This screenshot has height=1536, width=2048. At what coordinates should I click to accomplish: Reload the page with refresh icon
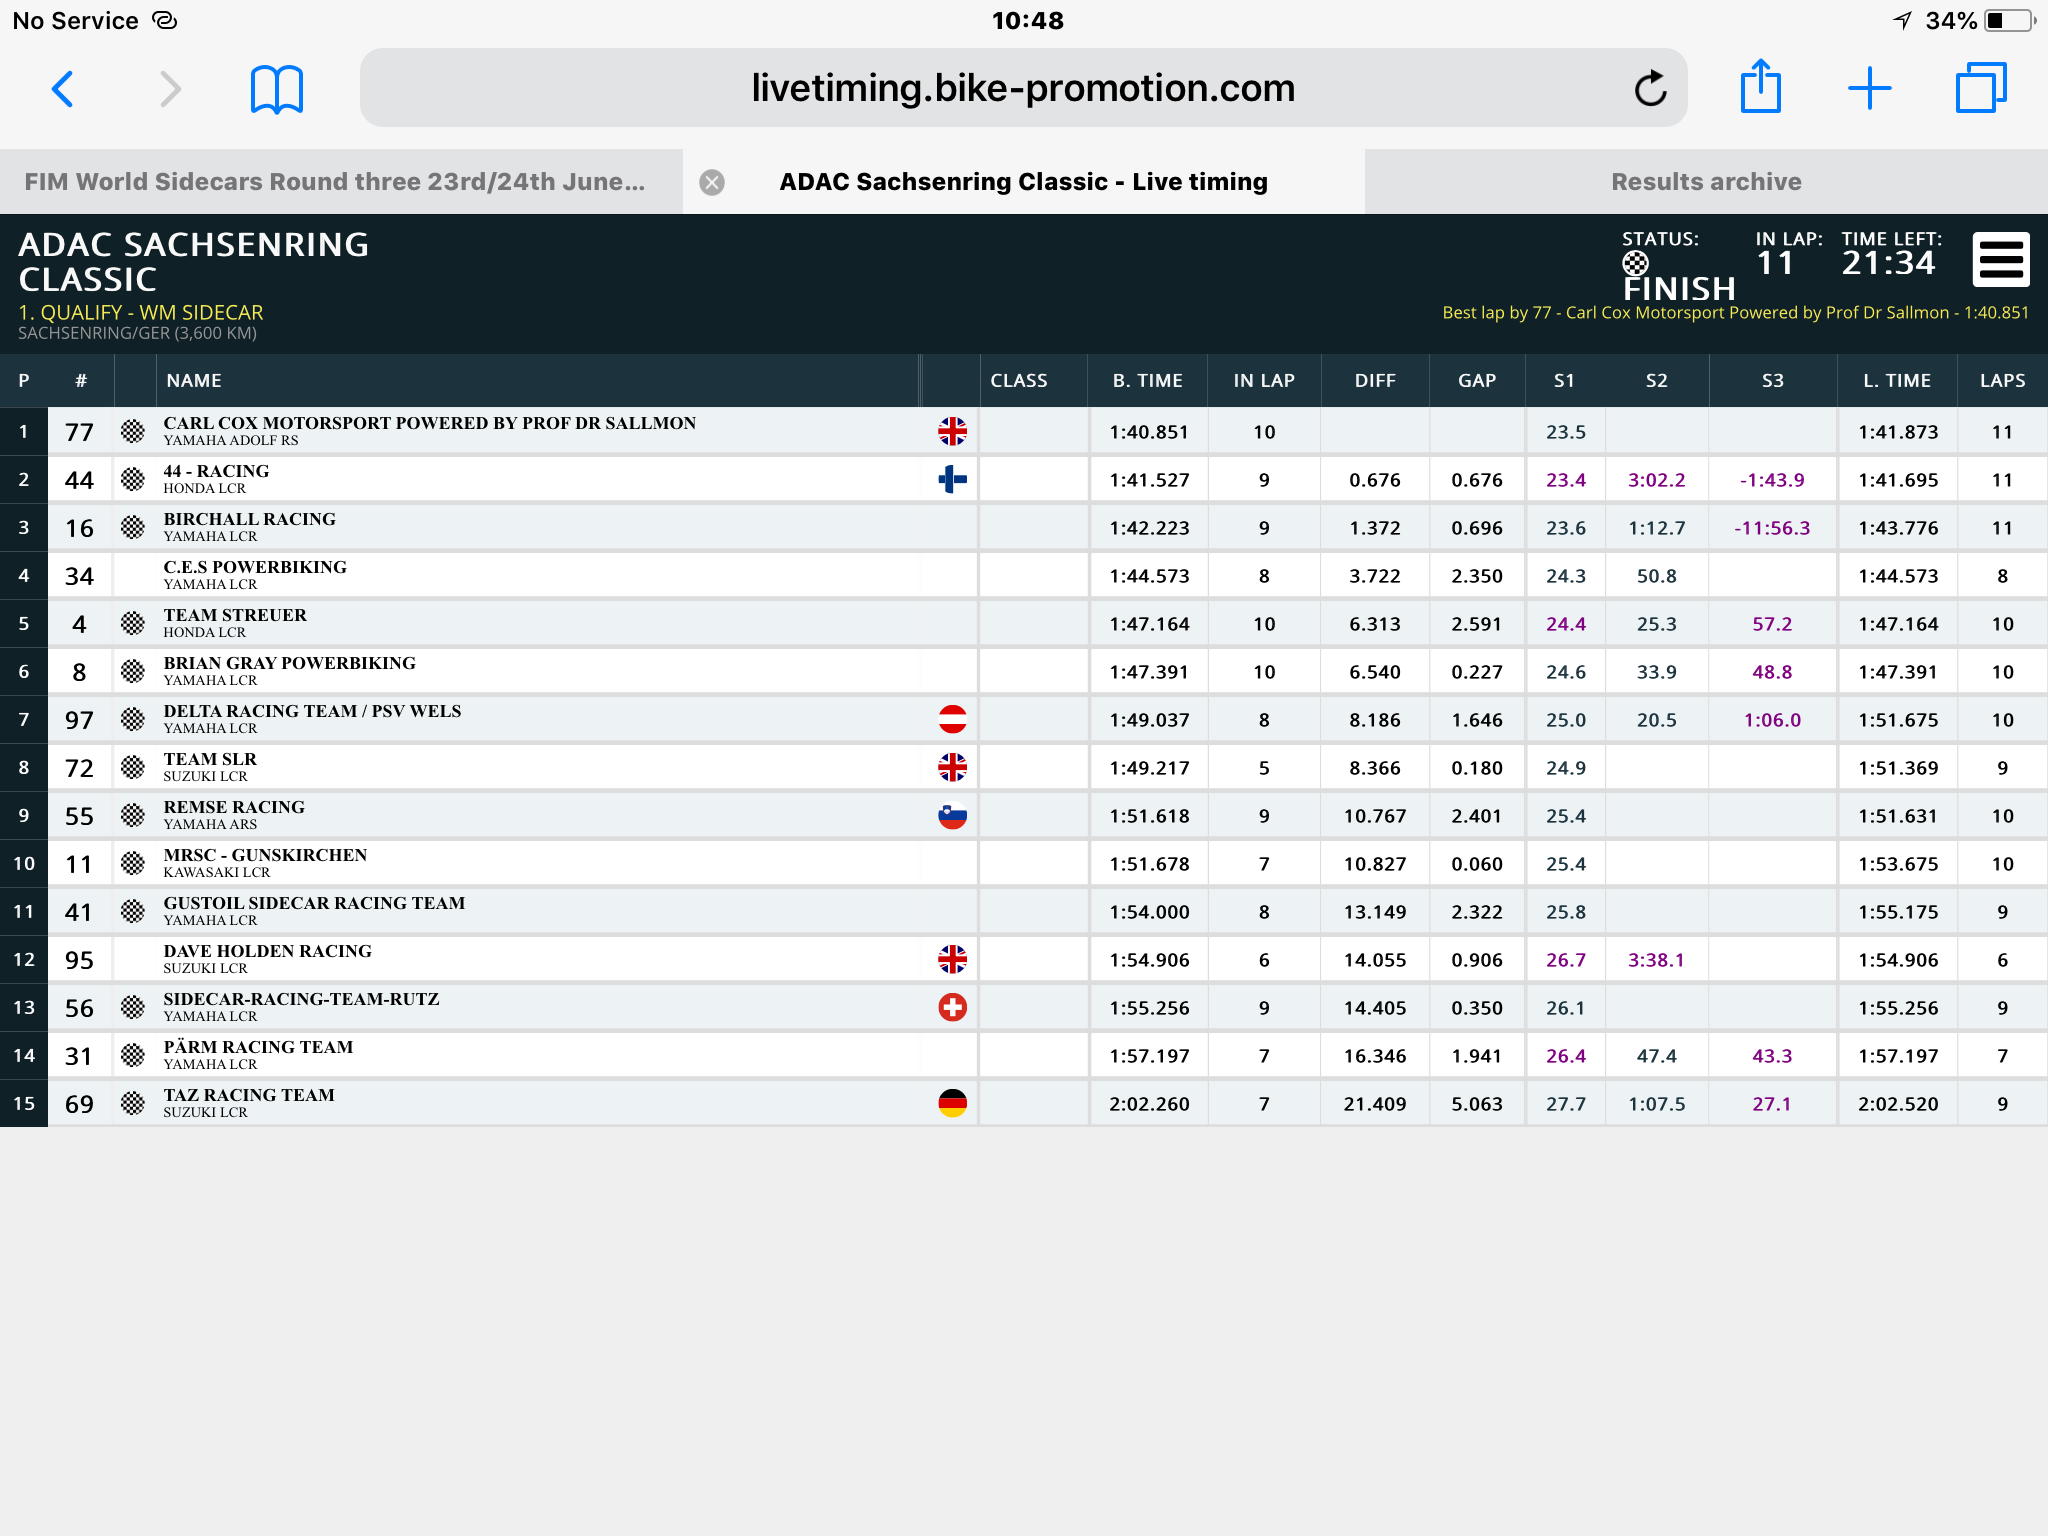1650,89
